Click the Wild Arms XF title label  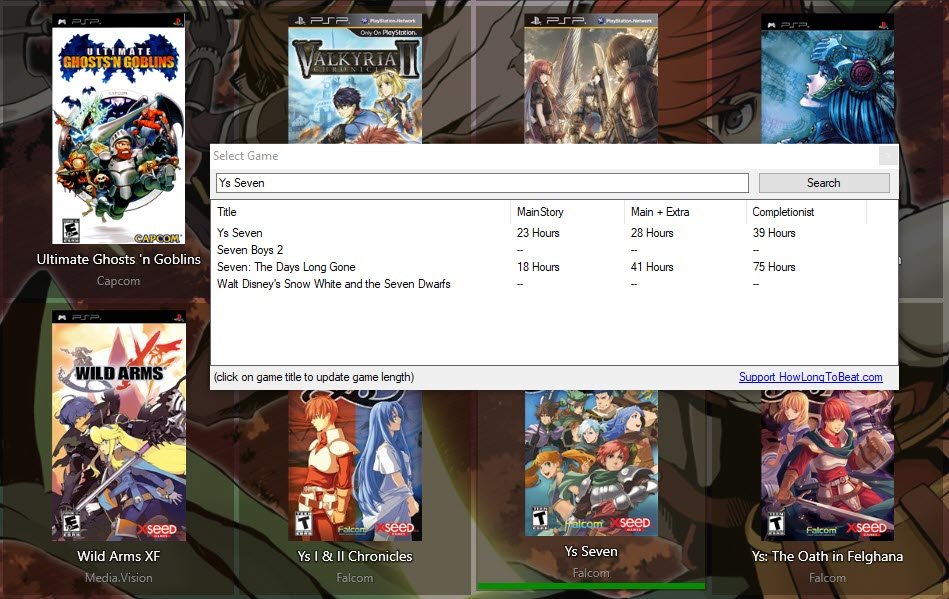coord(119,556)
